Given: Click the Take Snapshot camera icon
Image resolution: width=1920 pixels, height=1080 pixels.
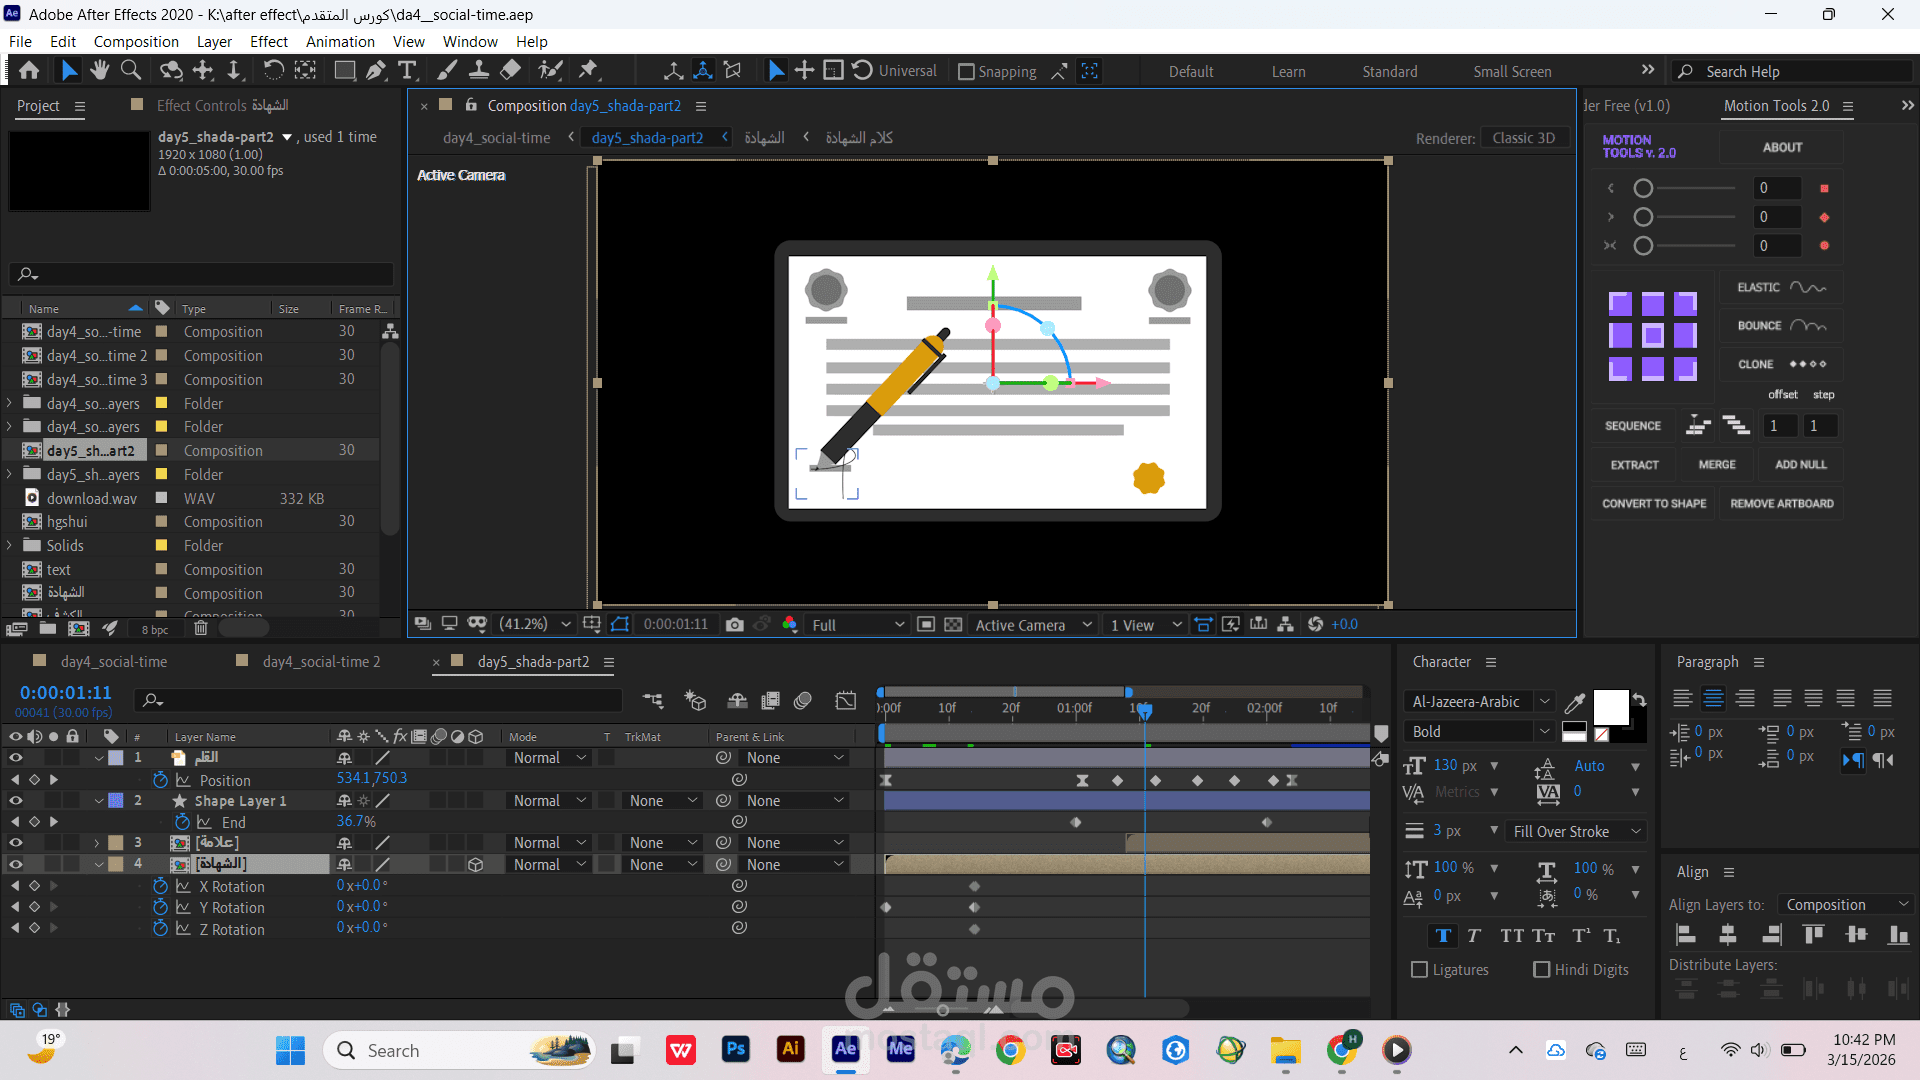Looking at the screenshot, I should pos(735,624).
